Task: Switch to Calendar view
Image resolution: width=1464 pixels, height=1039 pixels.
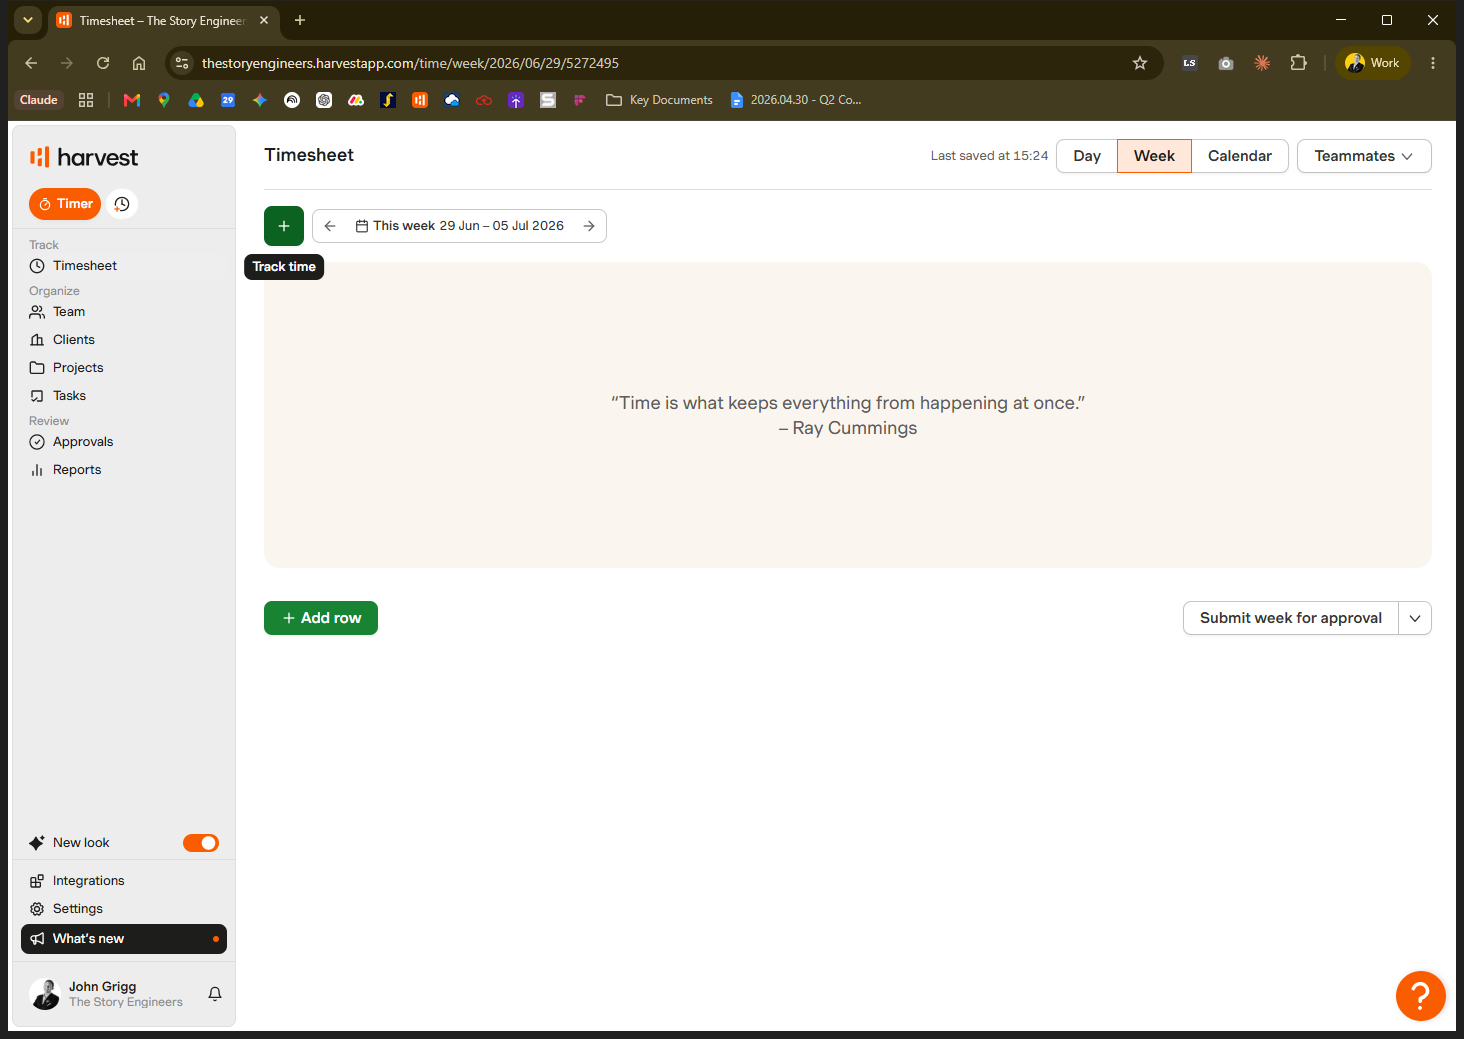Action: tap(1240, 156)
